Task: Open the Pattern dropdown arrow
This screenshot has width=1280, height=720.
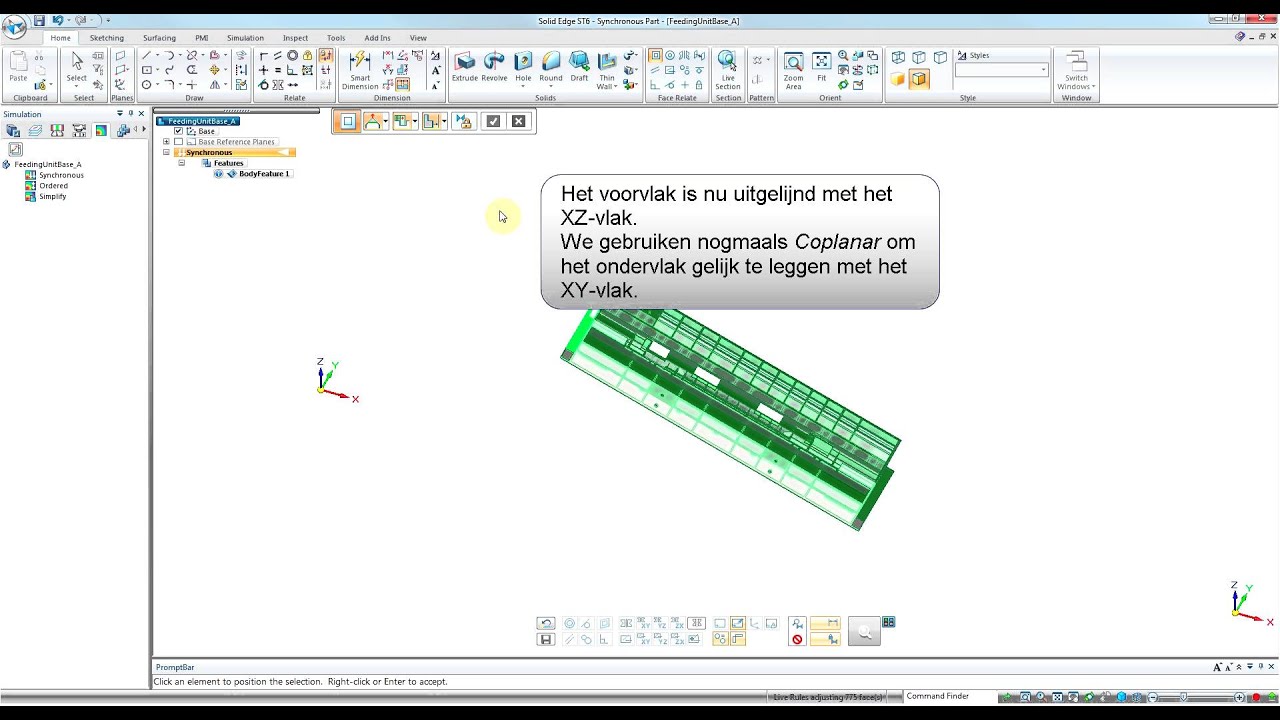Action: (768, 61)
